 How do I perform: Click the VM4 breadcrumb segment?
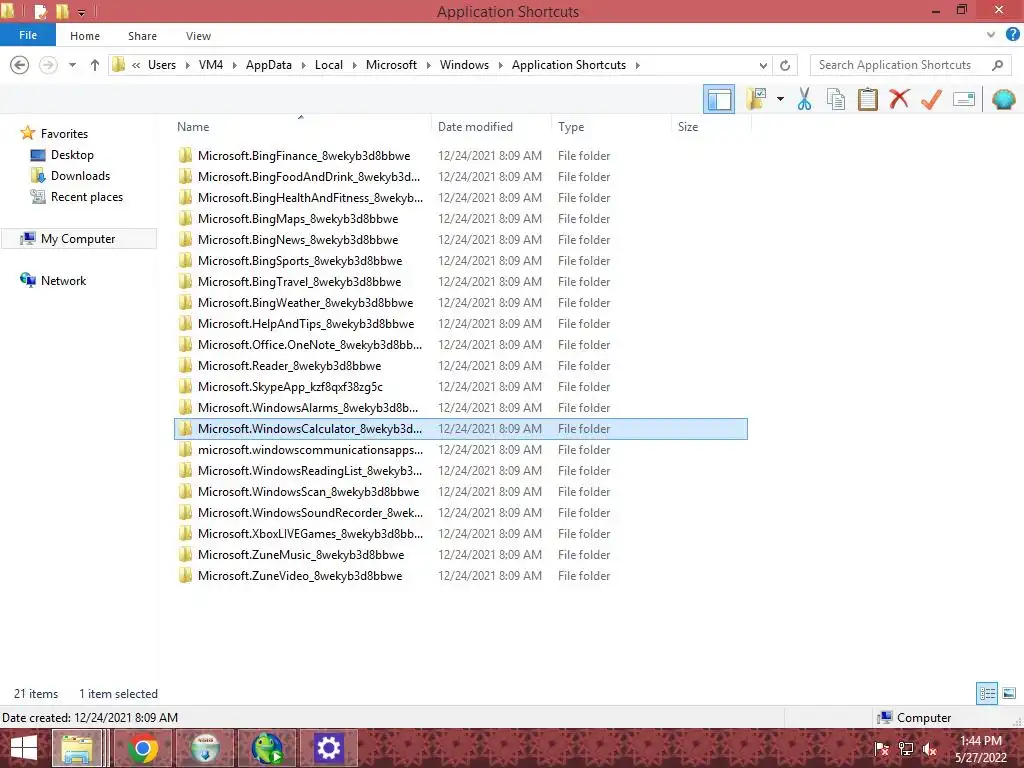[x=211, y=65]
